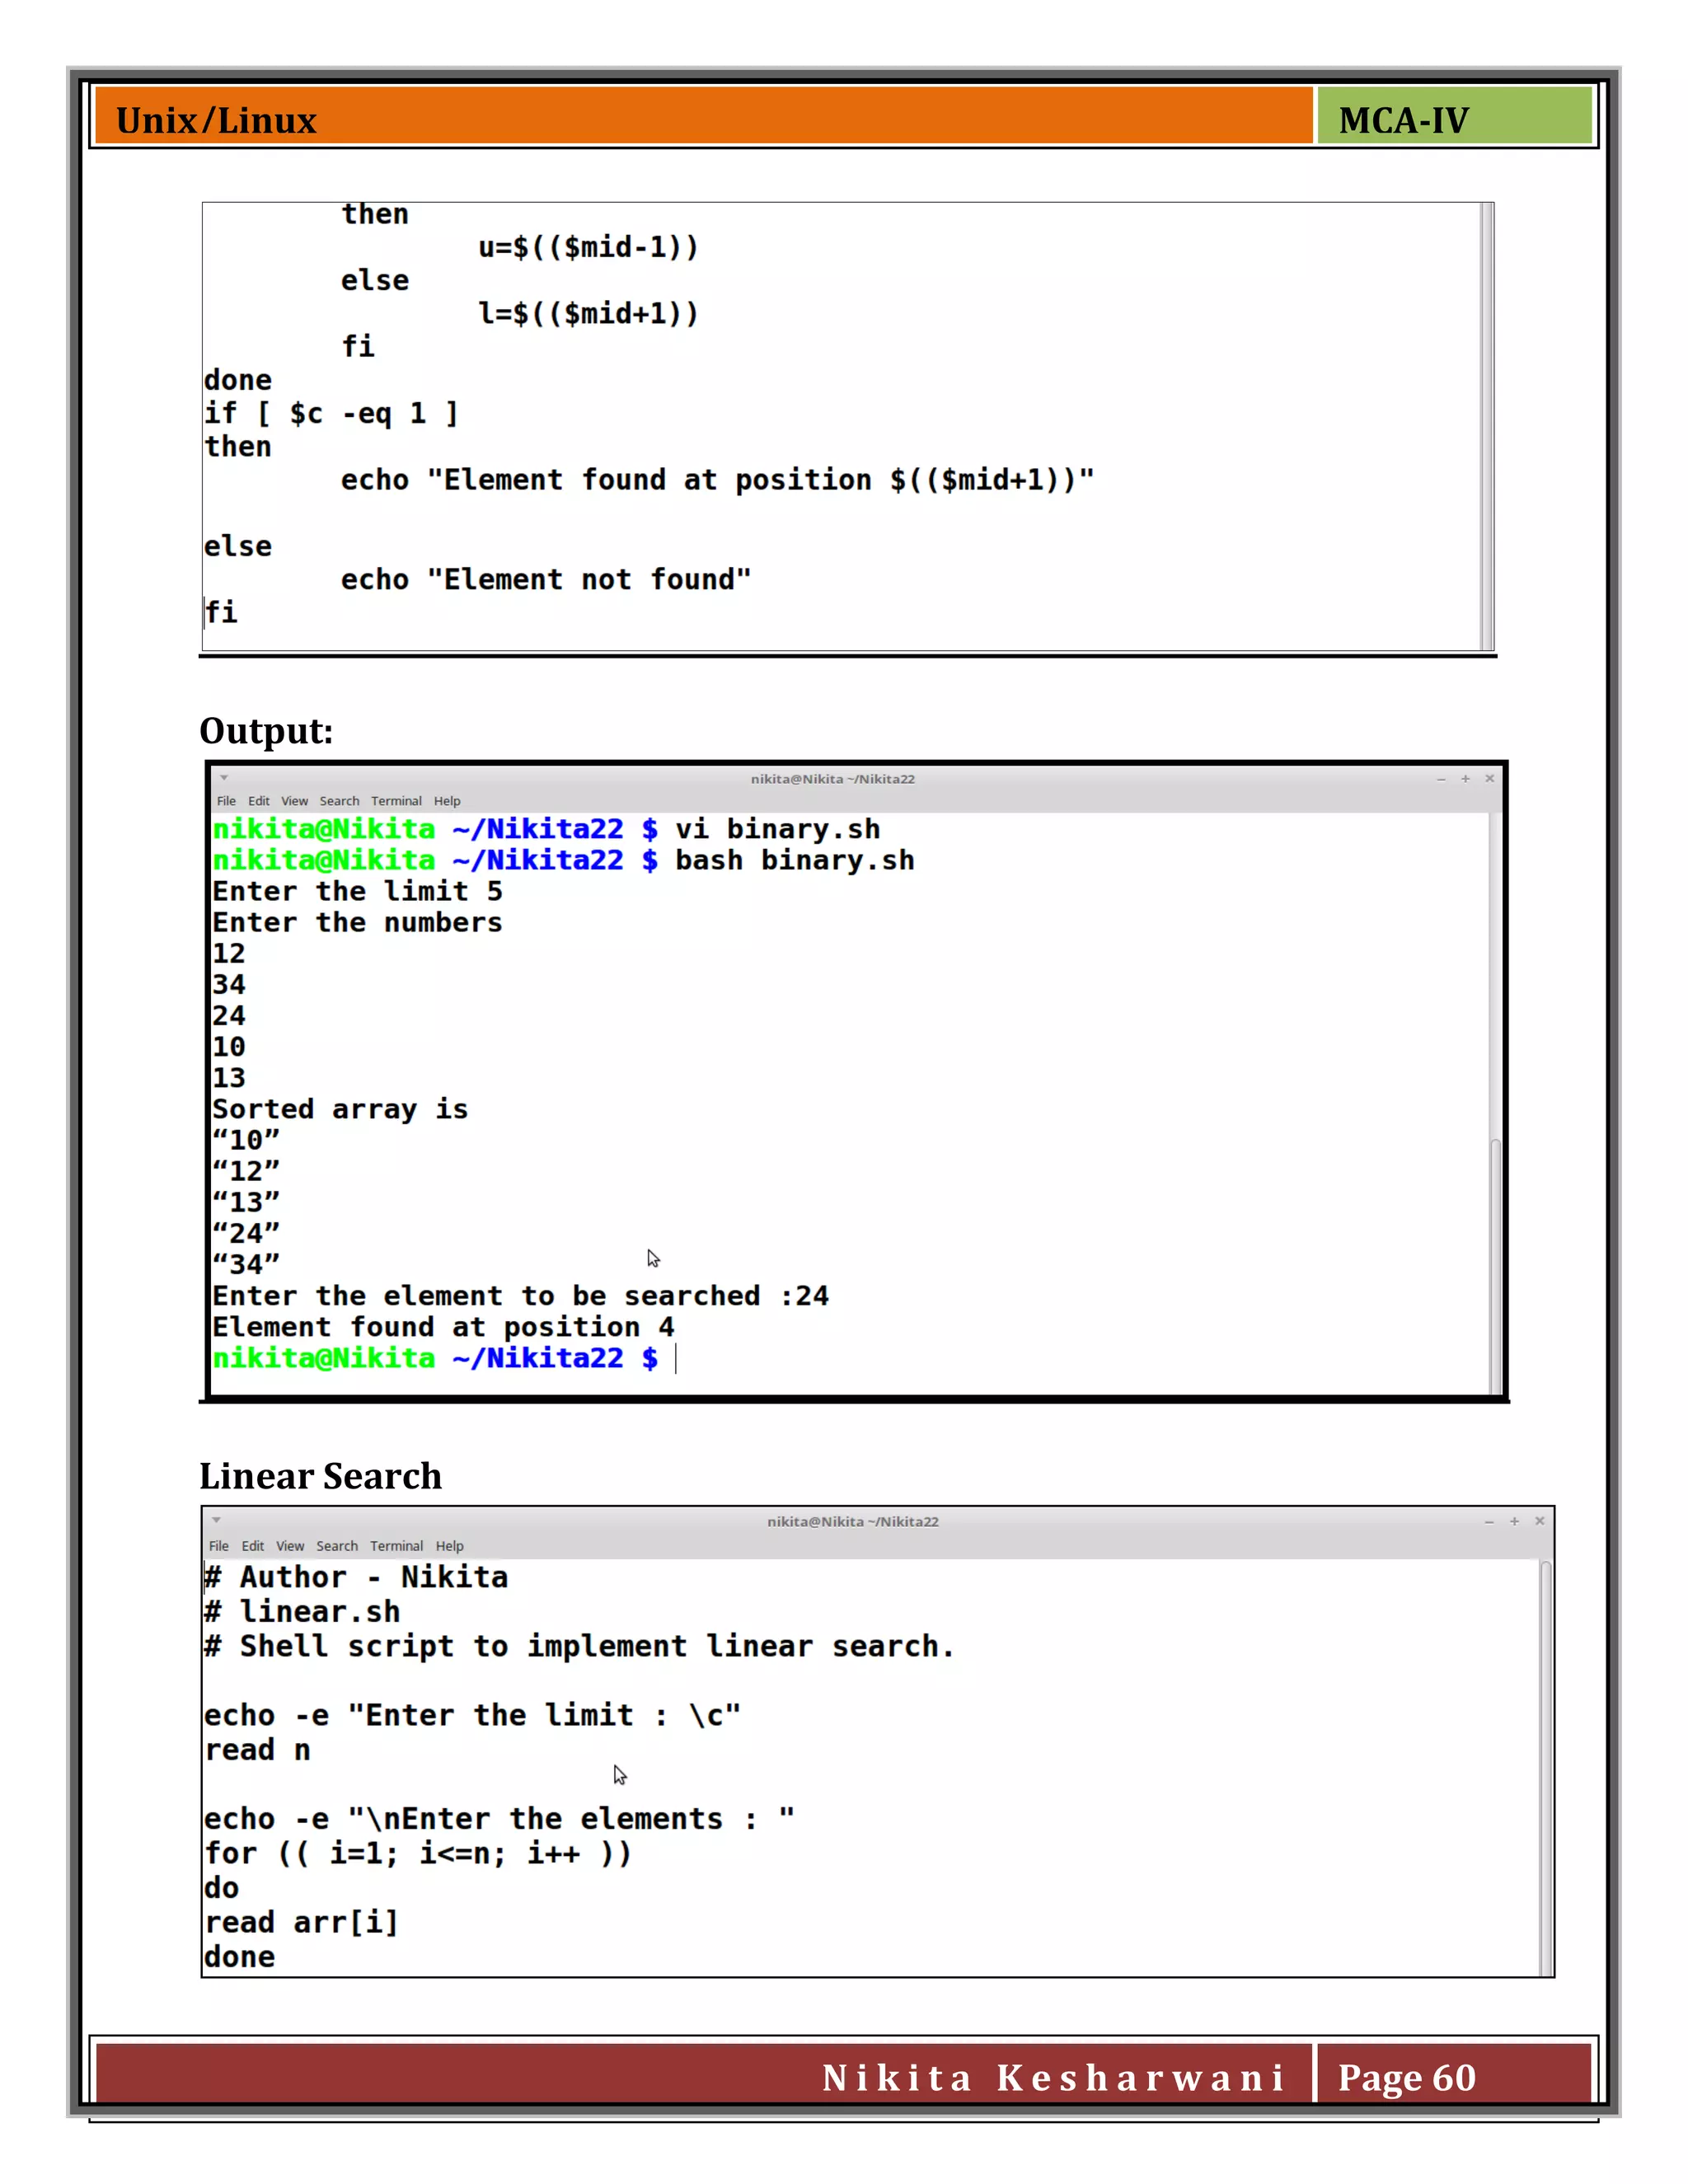The width and height of the screenshot is (1688, 2184).
Task: Click window menu arrow in linear search titlebar
Action: click(216, 1520)
